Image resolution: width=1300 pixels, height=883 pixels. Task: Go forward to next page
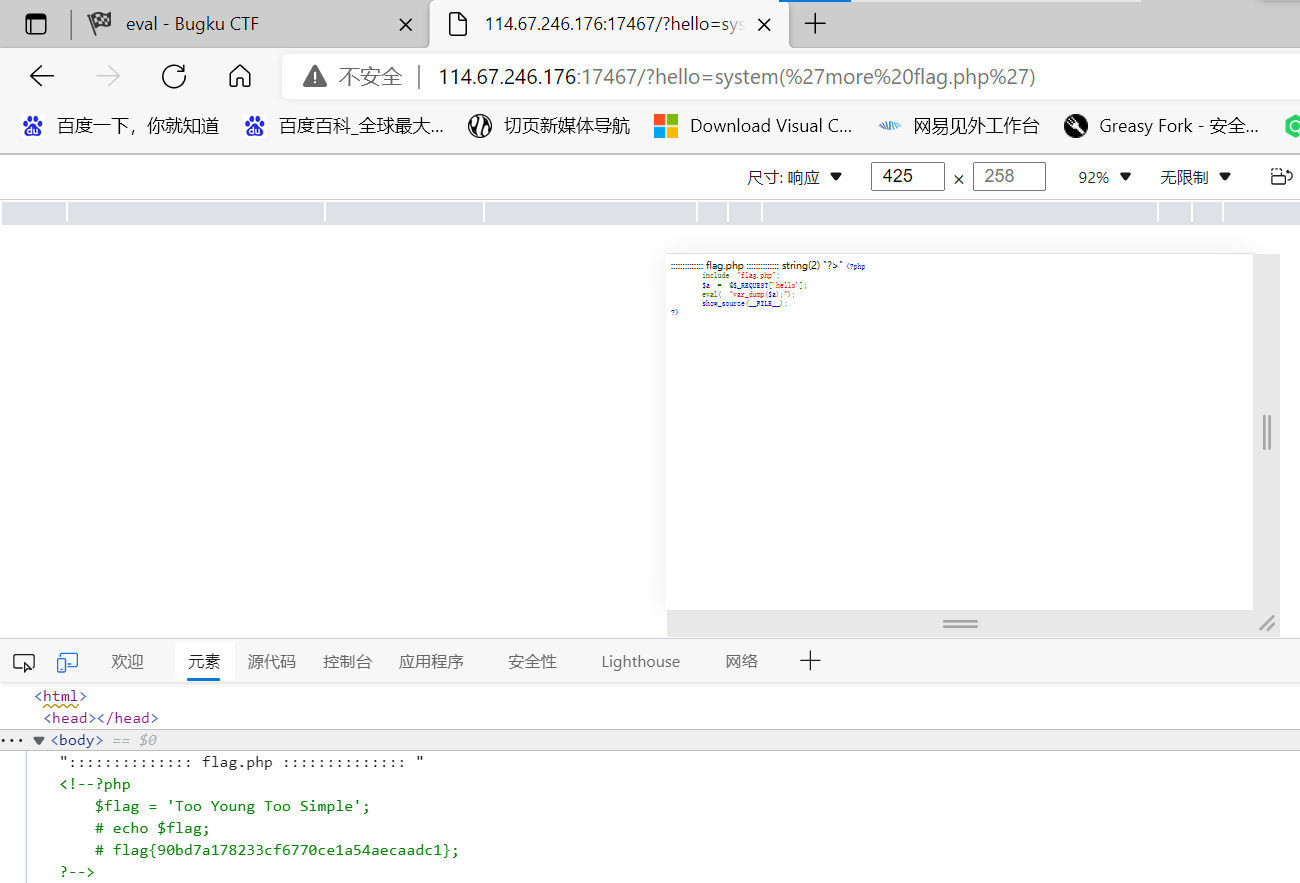tap(107, 76)
